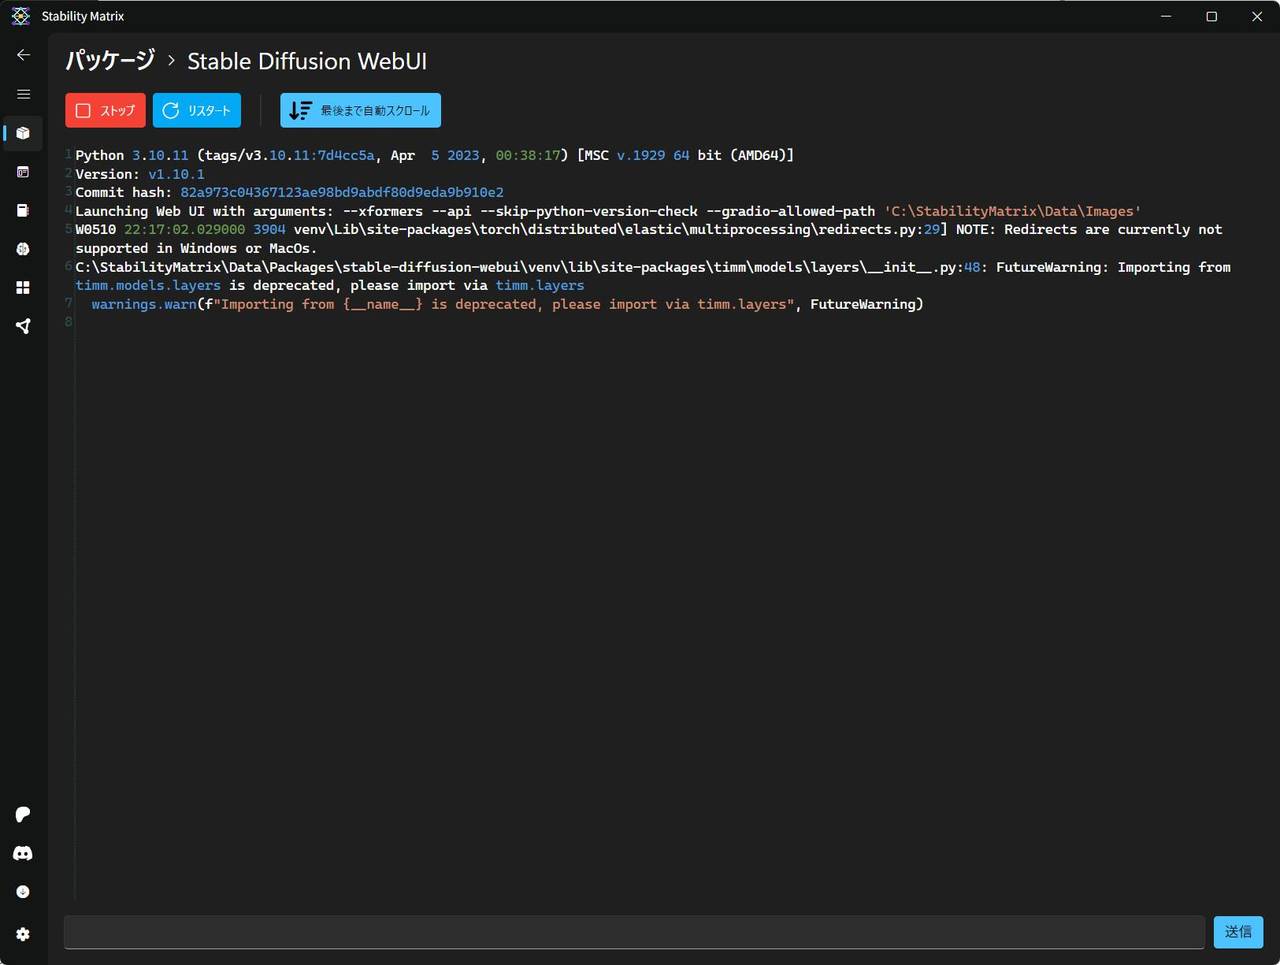Open the hamburger menu in the sidebar

click(23, 94)
